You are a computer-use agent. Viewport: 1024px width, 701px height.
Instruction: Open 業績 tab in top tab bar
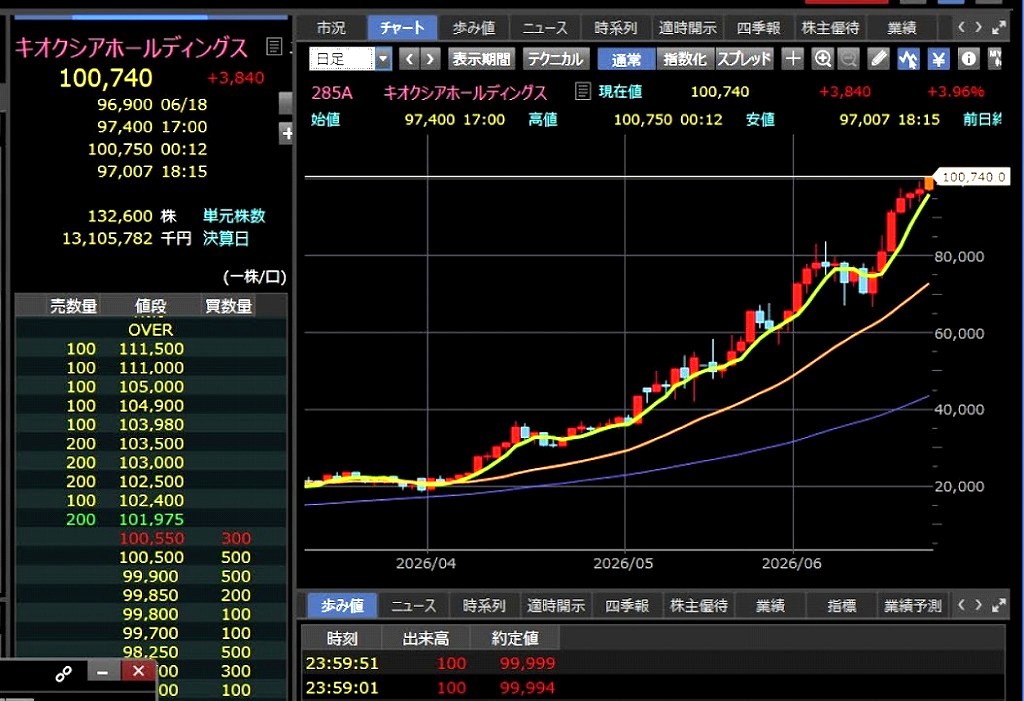point(902,27)
